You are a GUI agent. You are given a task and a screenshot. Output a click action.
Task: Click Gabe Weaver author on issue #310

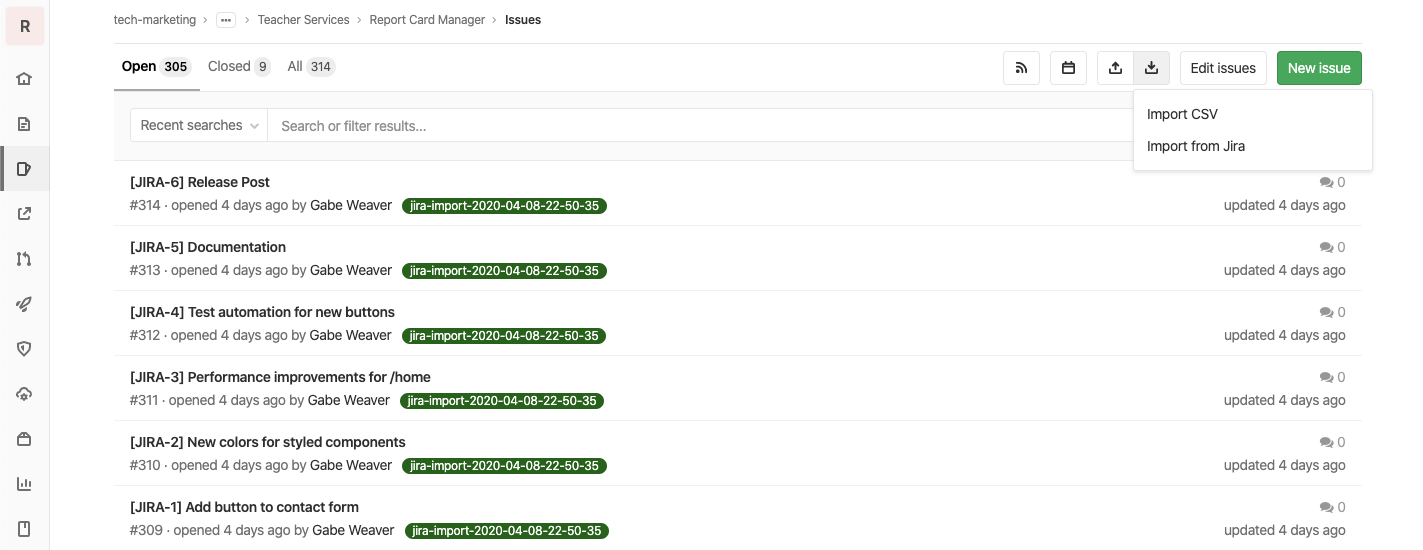351,465
